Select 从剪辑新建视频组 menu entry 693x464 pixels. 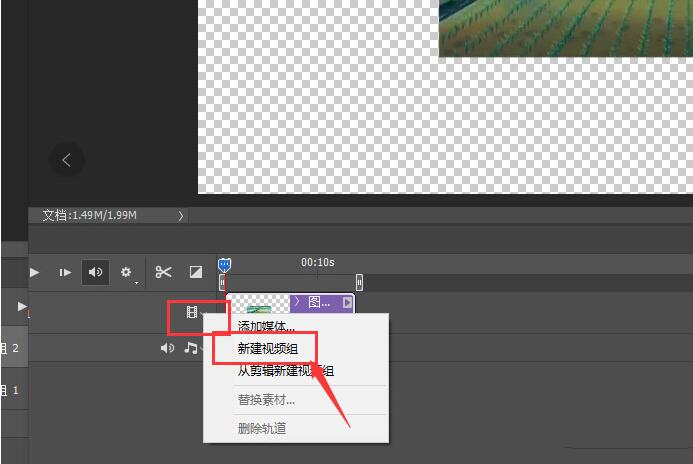pyautogui.click(x=286, y=371)
